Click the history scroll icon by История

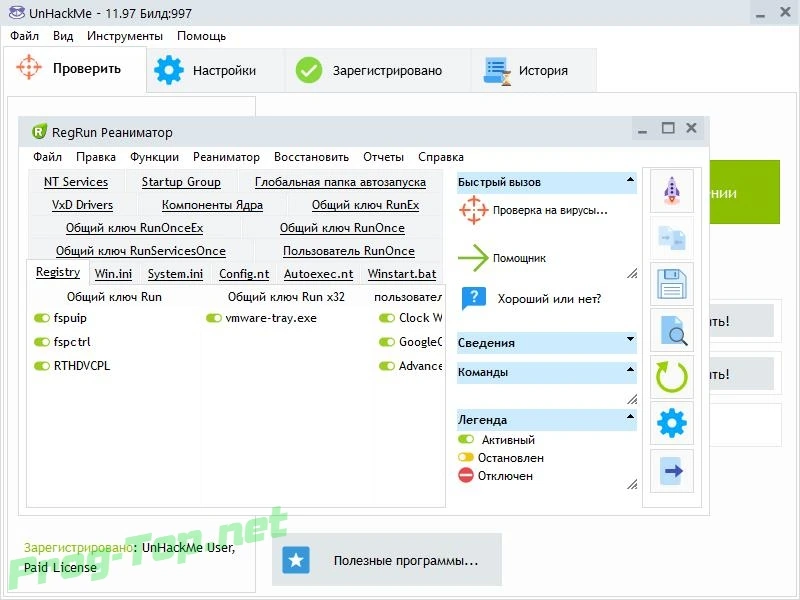[x=497, y=71]
